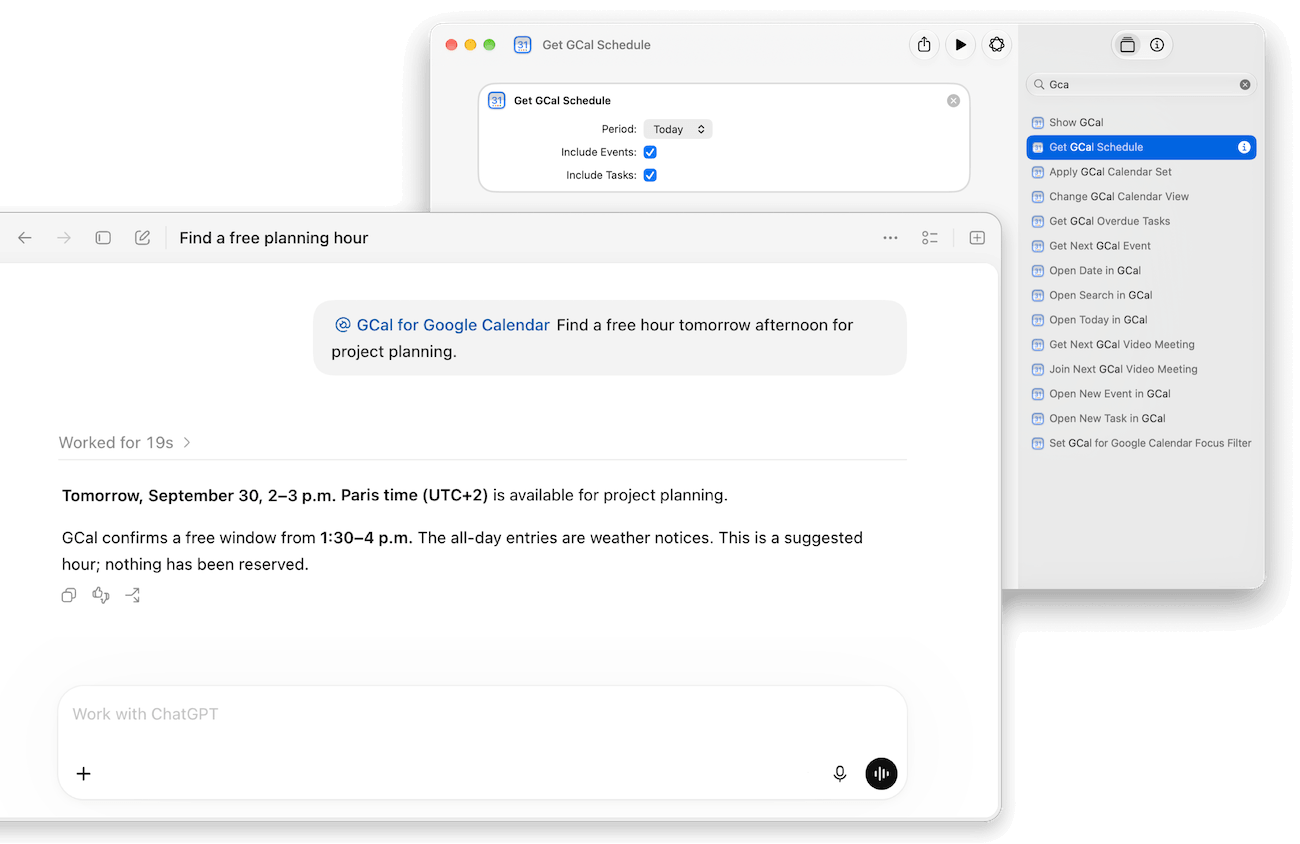Pick Open New Task in GCal action
Screen dimensions: 1300x844
tap(1141, 419)
